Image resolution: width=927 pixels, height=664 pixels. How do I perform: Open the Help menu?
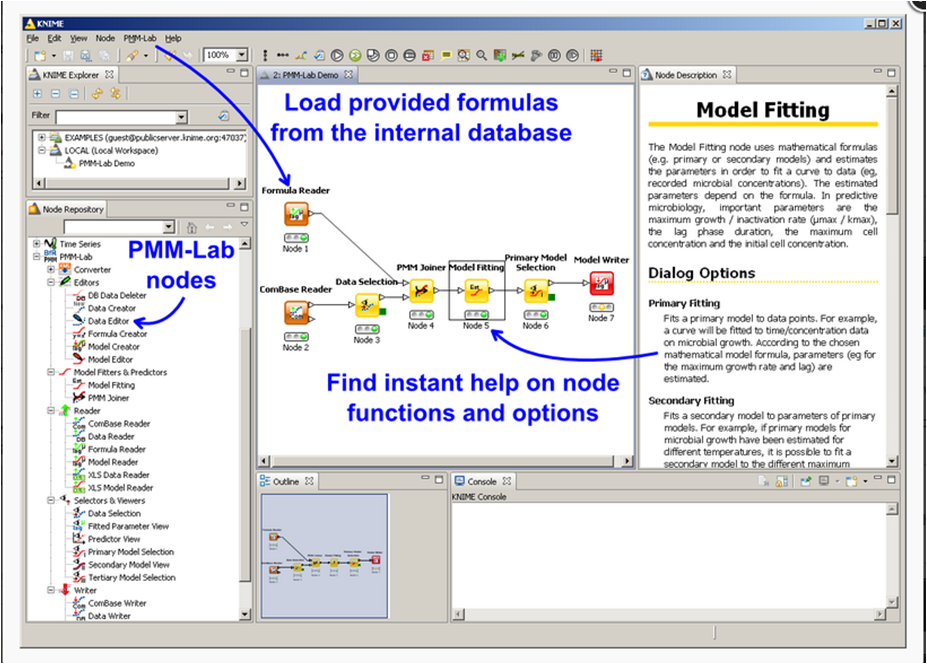coord(173,38)
